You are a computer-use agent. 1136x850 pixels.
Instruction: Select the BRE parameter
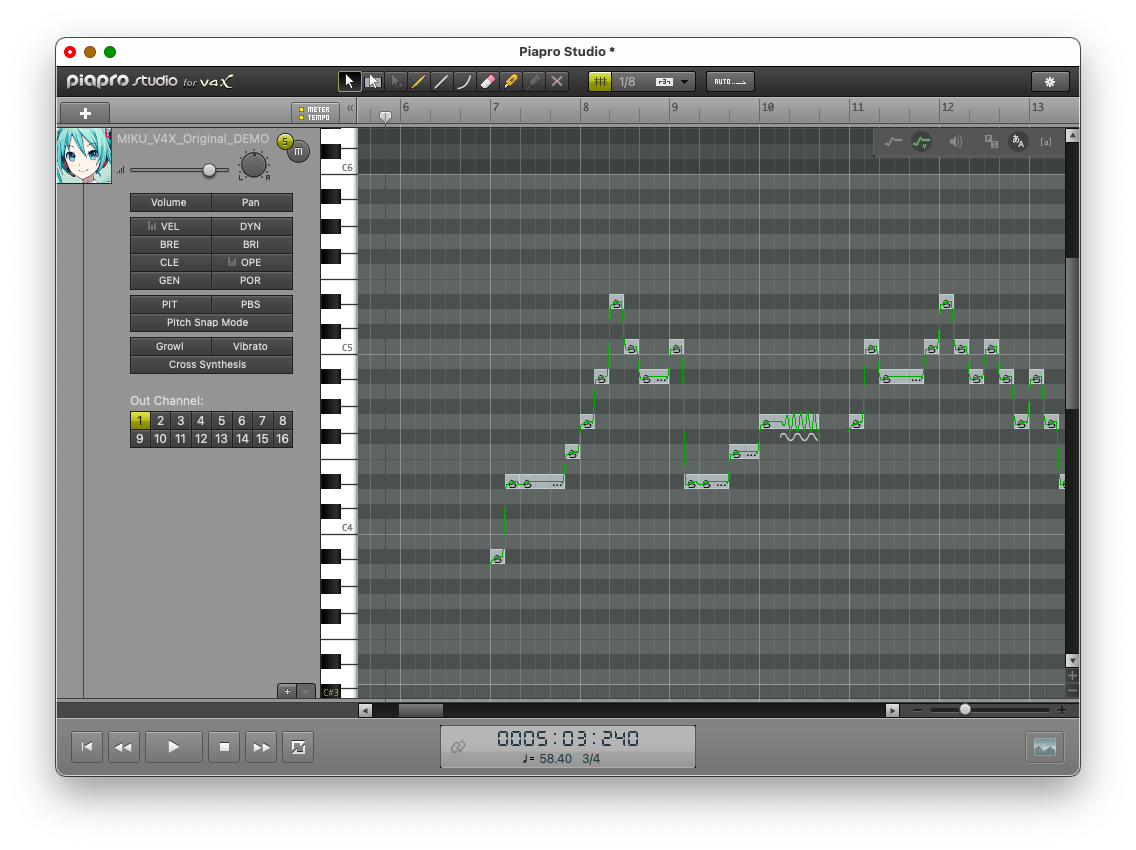pyautogui.click(x=170, y=245)
